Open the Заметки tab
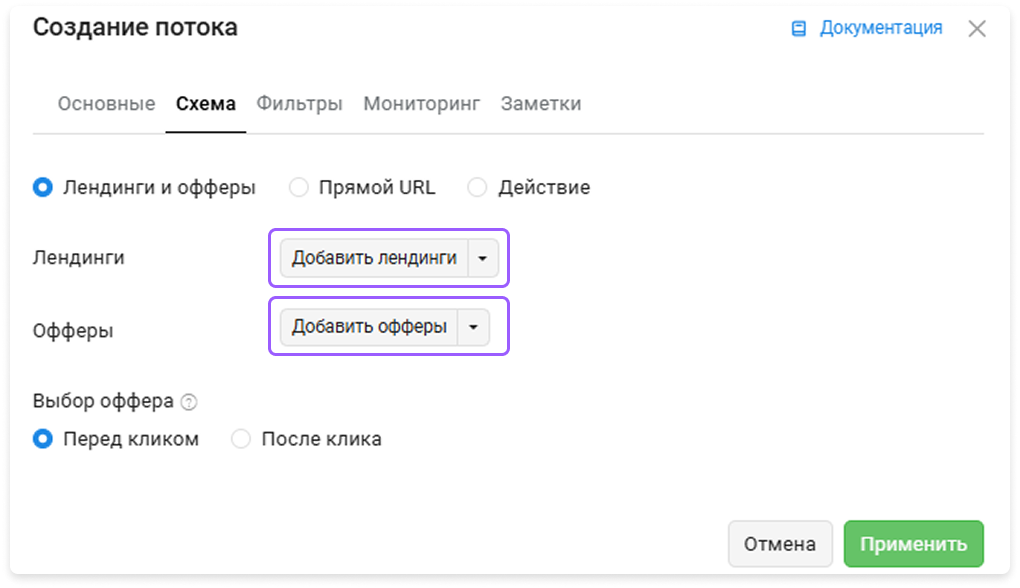1020x588 pixels. (541, 104)
